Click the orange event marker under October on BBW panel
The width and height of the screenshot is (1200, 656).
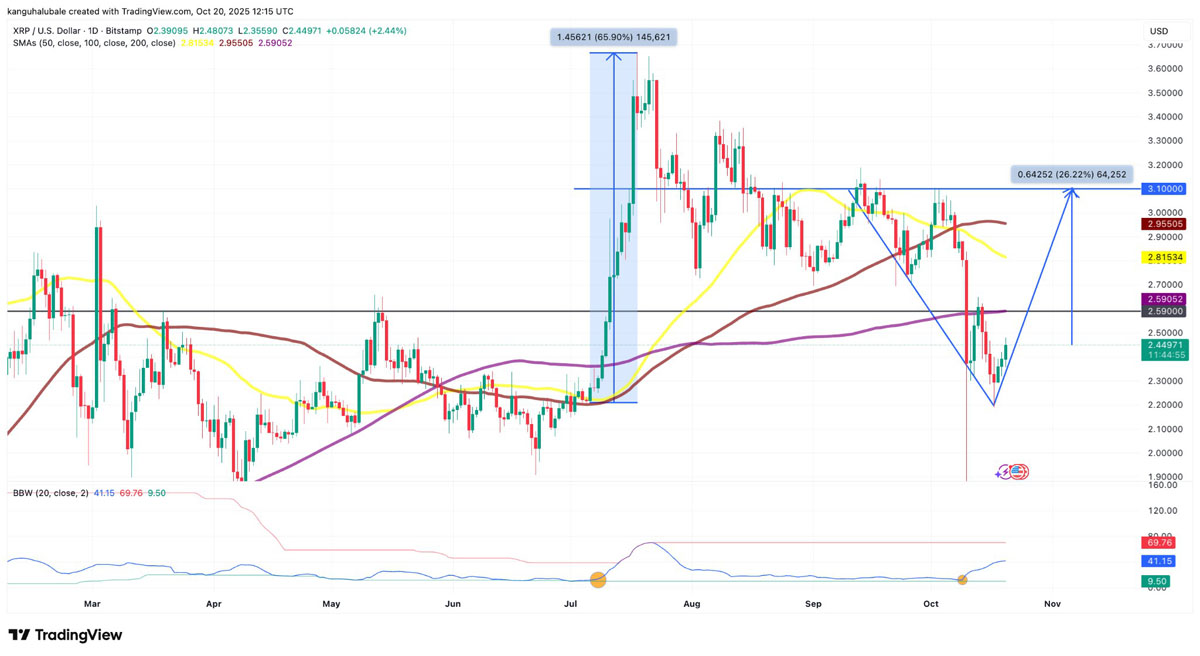click(963, 579)
